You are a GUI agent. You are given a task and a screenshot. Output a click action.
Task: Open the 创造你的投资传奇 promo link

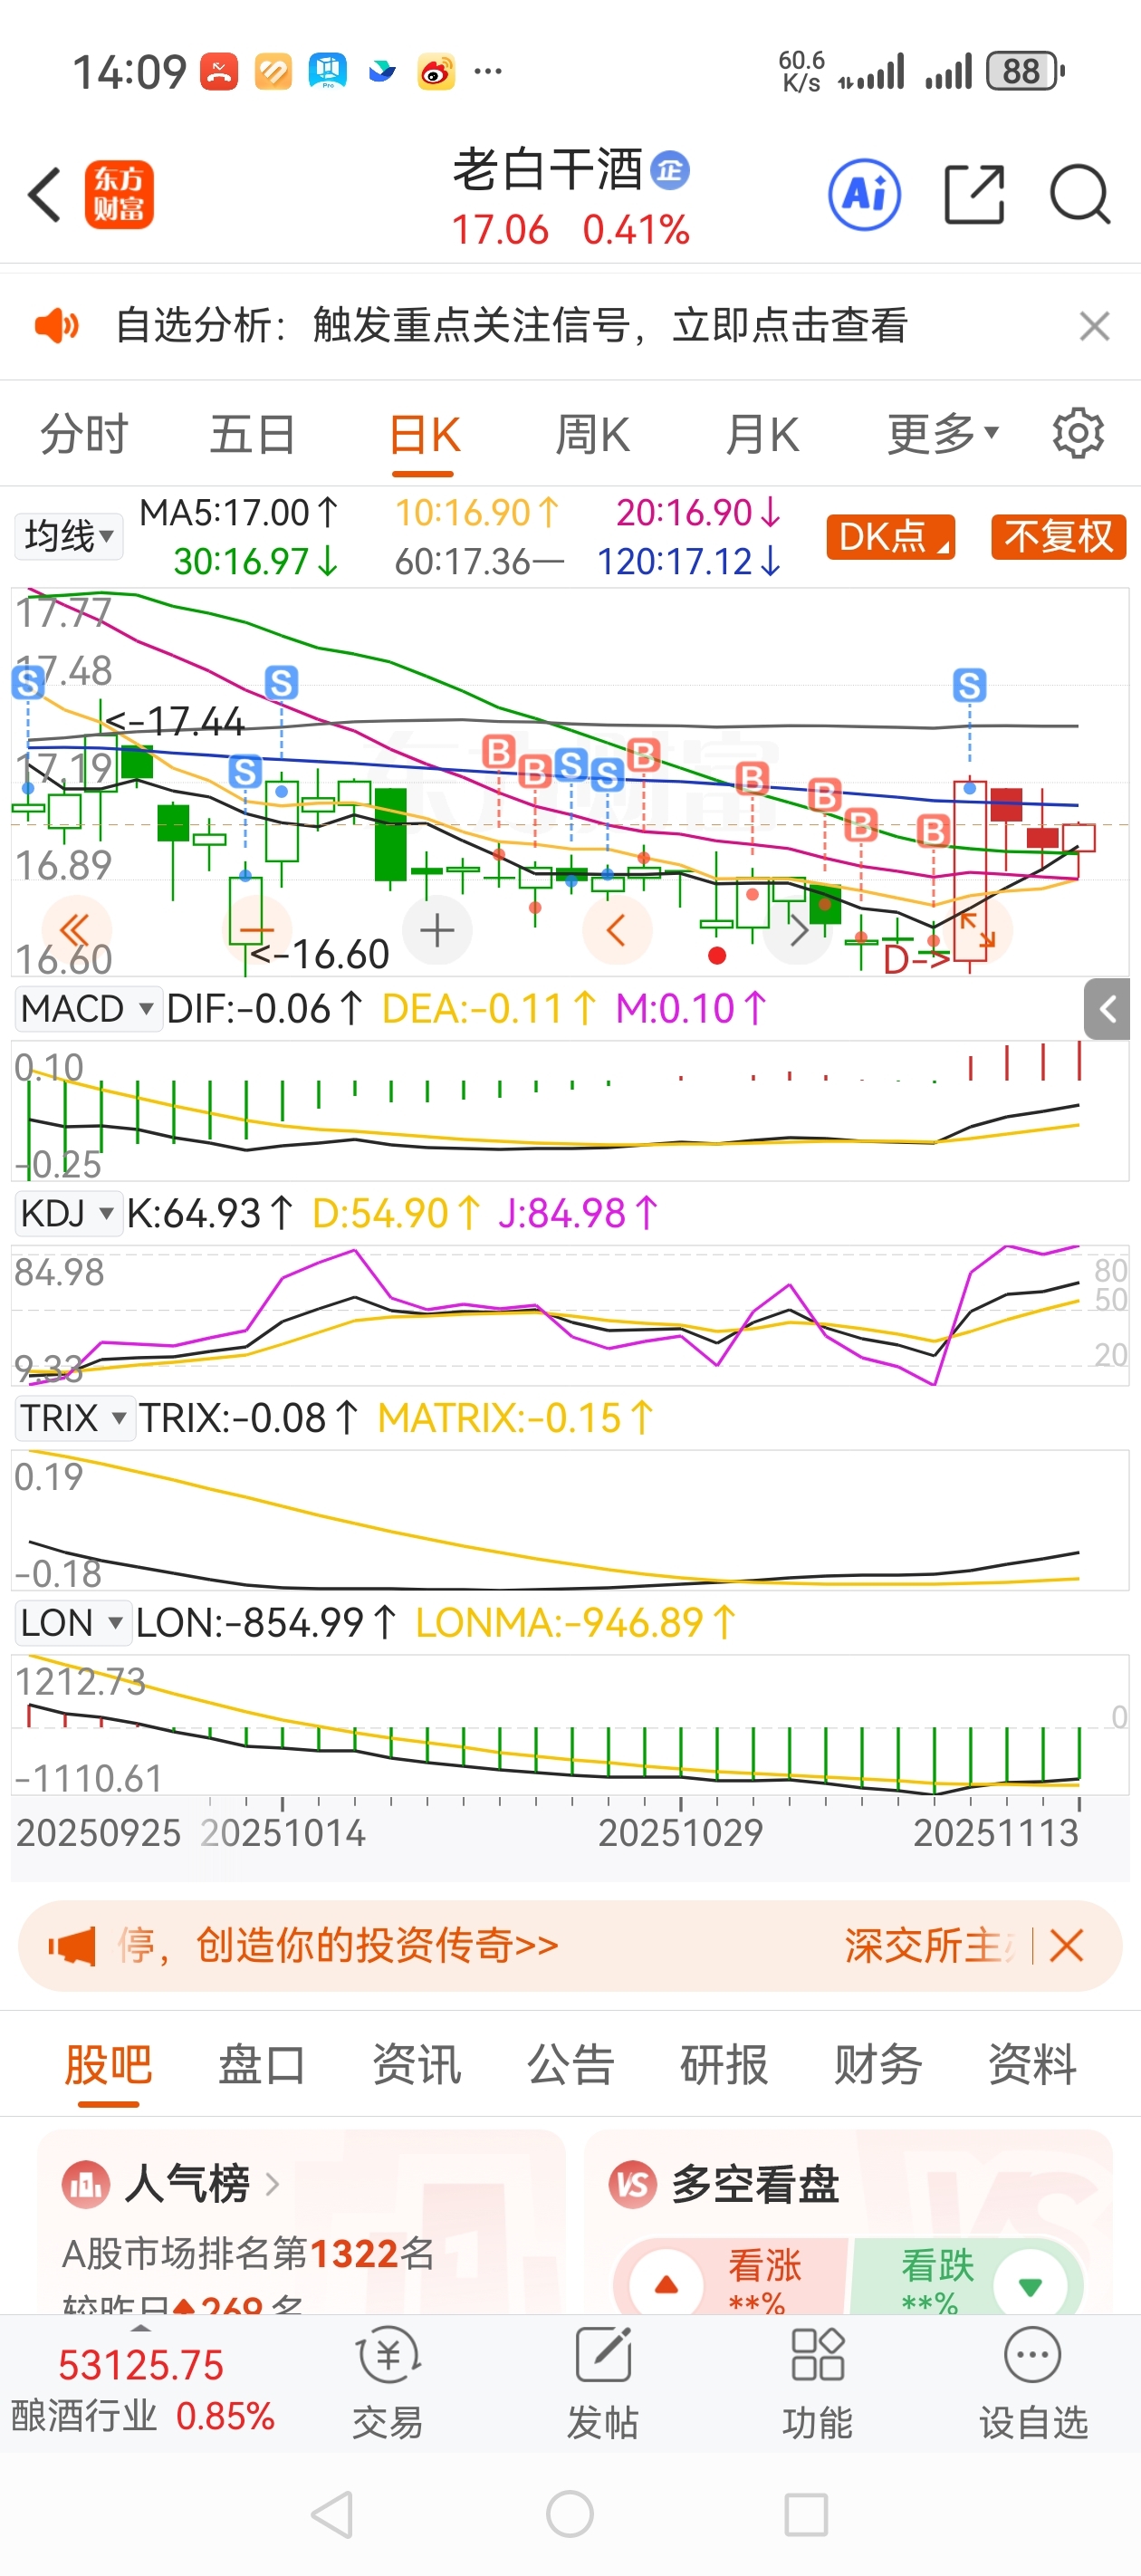(x=377, y=1945)
